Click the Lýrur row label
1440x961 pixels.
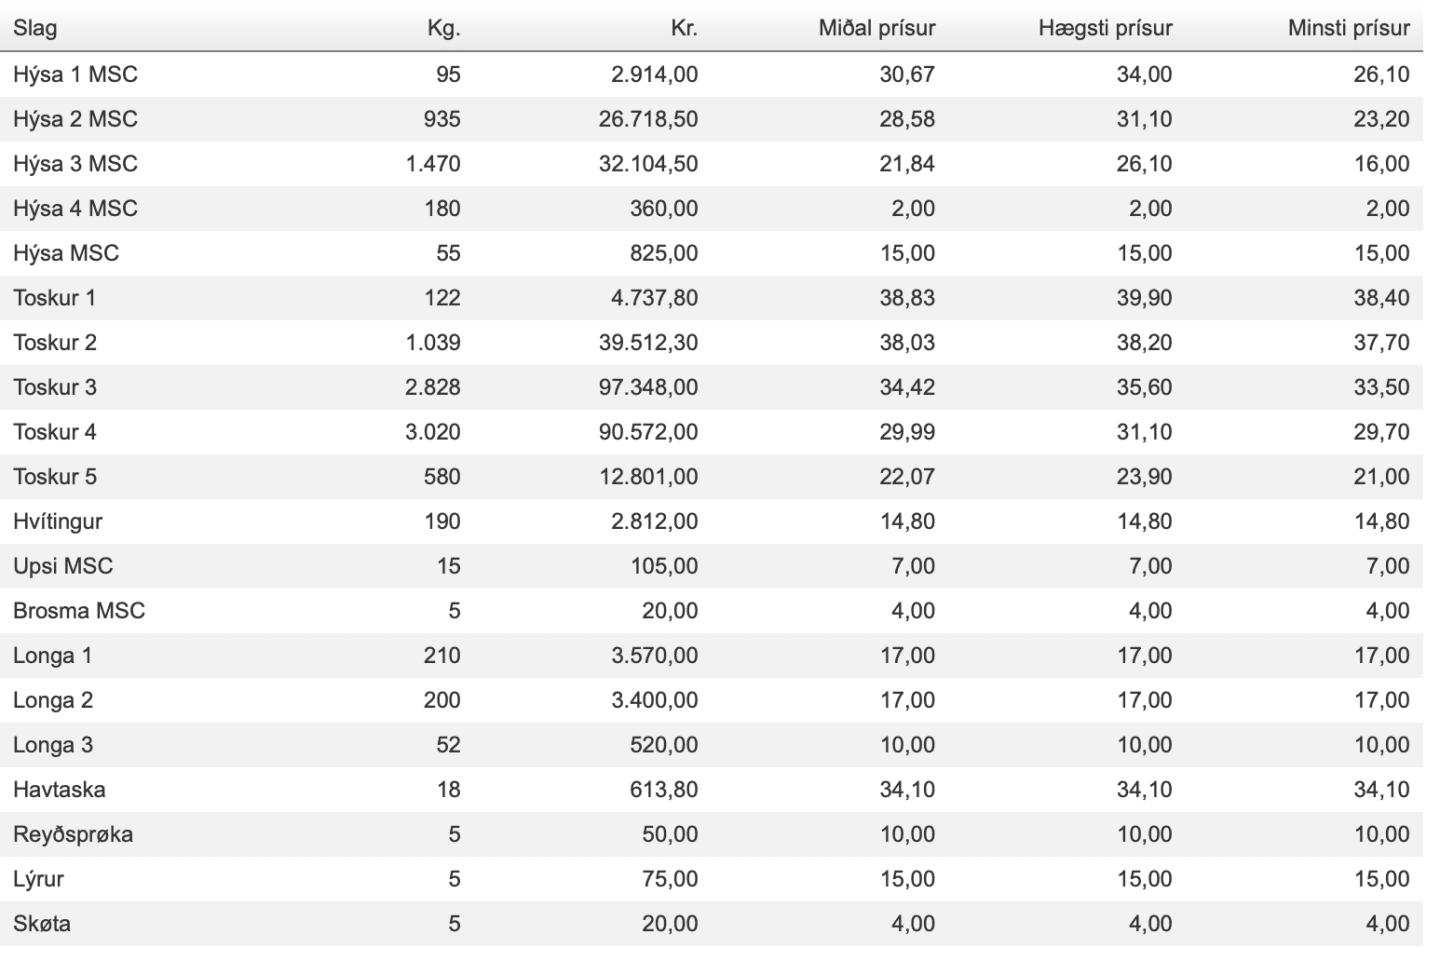[38, 880]
